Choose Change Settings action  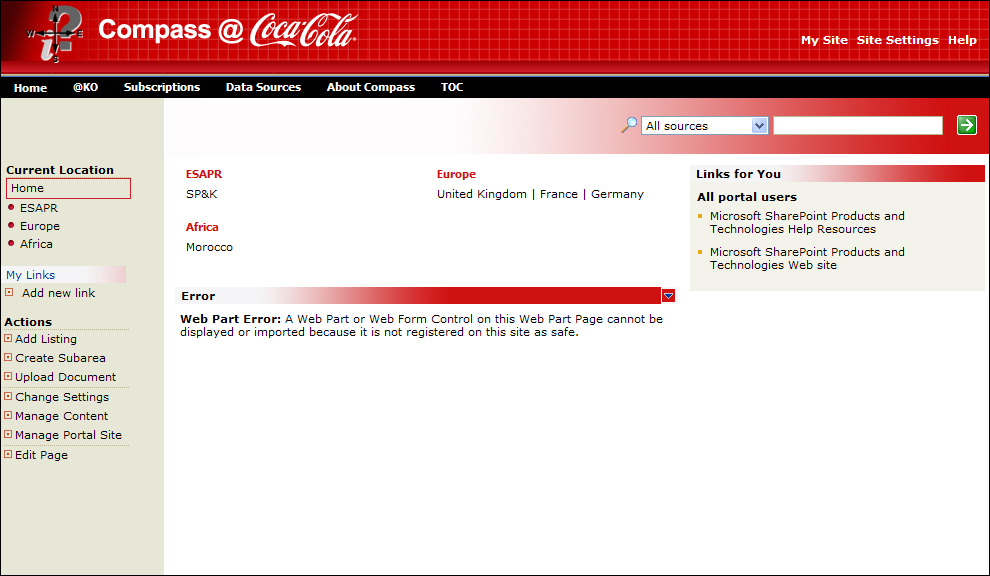[62, 397]
